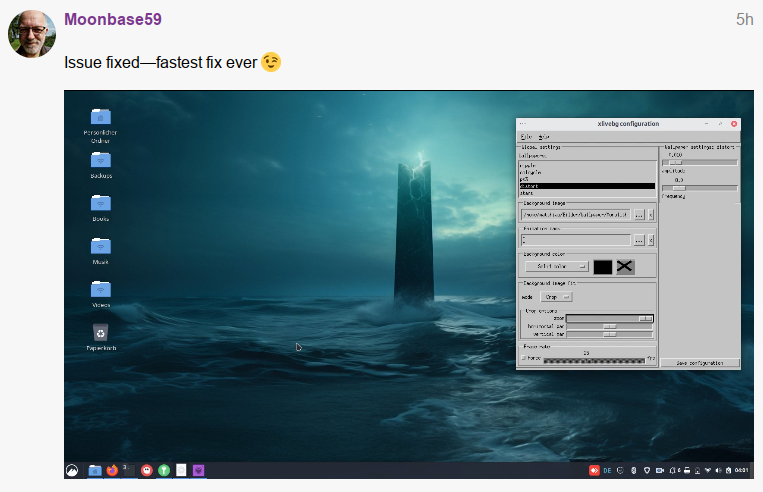
Task: Click the zoom slider in Crop options
Action: [609, 318]
